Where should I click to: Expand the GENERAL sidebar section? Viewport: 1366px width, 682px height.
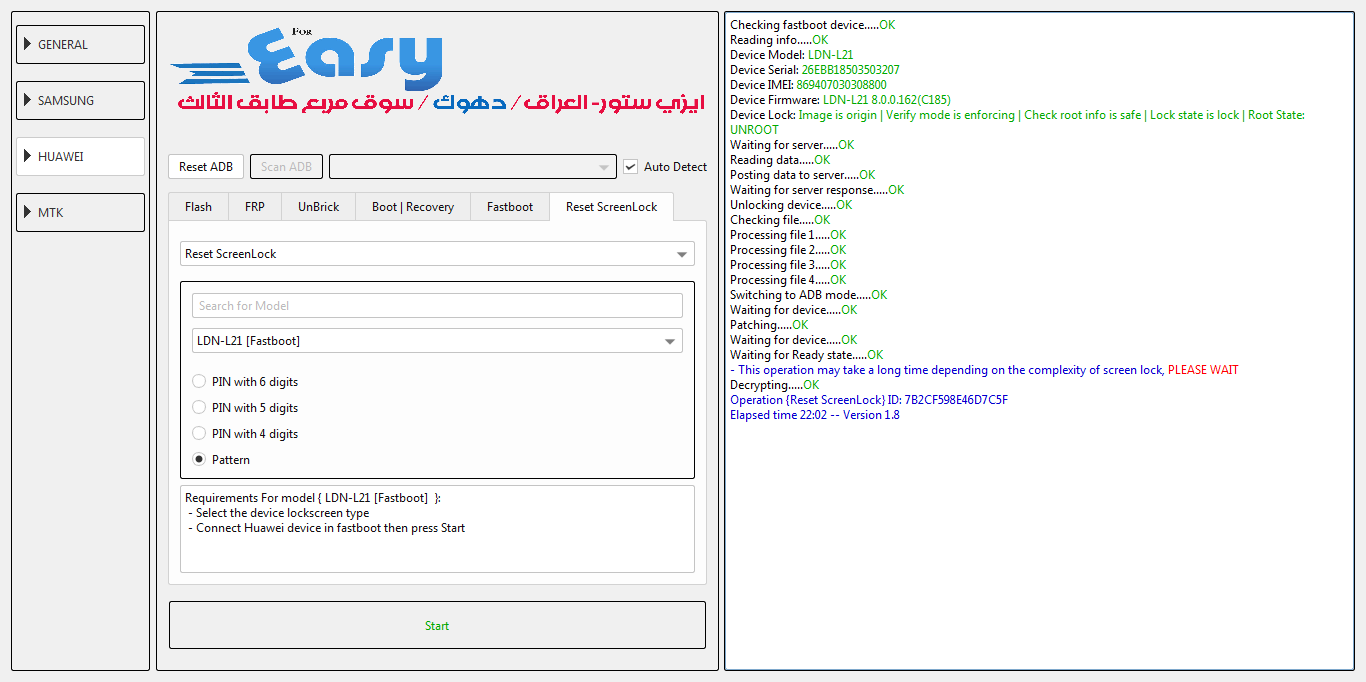click(x=80, y=45)
